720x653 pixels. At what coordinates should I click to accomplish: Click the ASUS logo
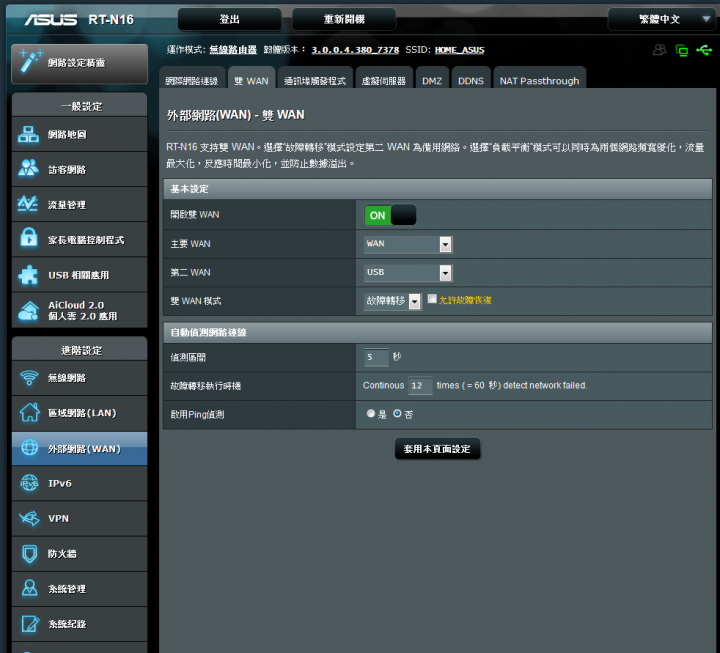(x=51, y=20)
